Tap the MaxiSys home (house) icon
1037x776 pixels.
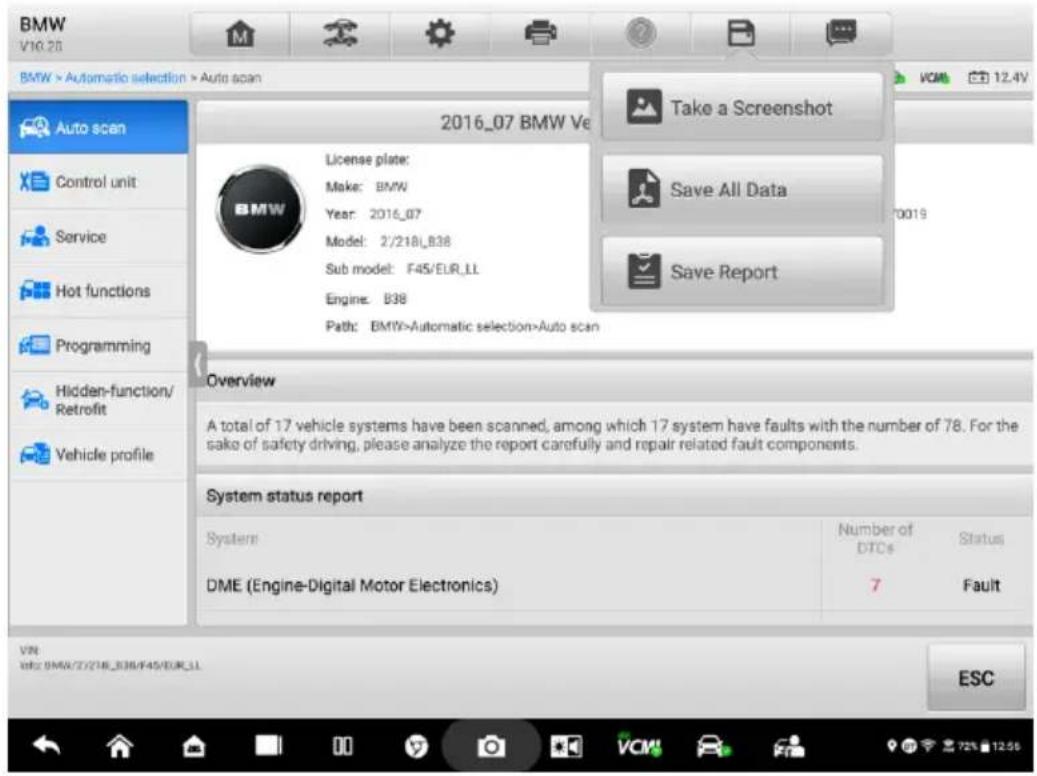point(194,747)
